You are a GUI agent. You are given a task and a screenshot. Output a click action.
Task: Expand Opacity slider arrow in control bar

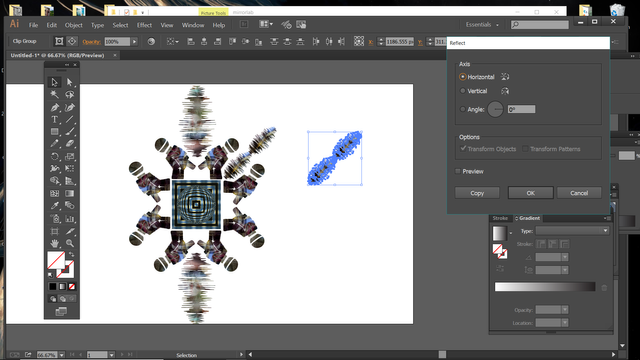134,42
